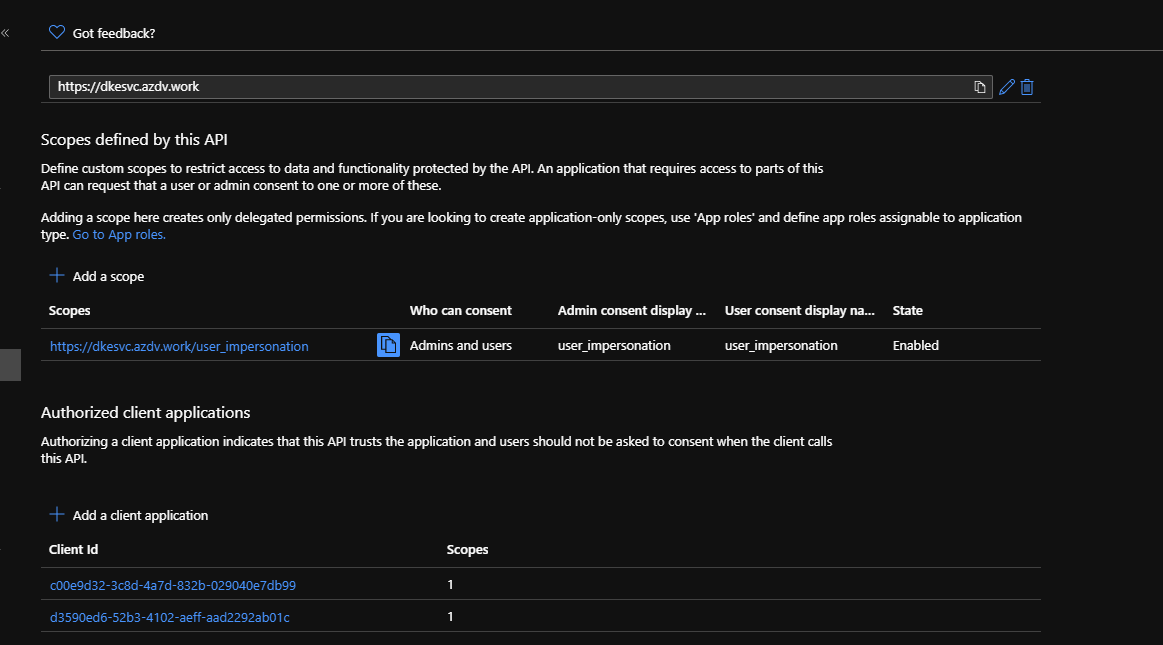The height and width of the screenshot is (645, 1163).
Task: Click the plus icon beside 'Add a scope'
Action: point(57,275)
